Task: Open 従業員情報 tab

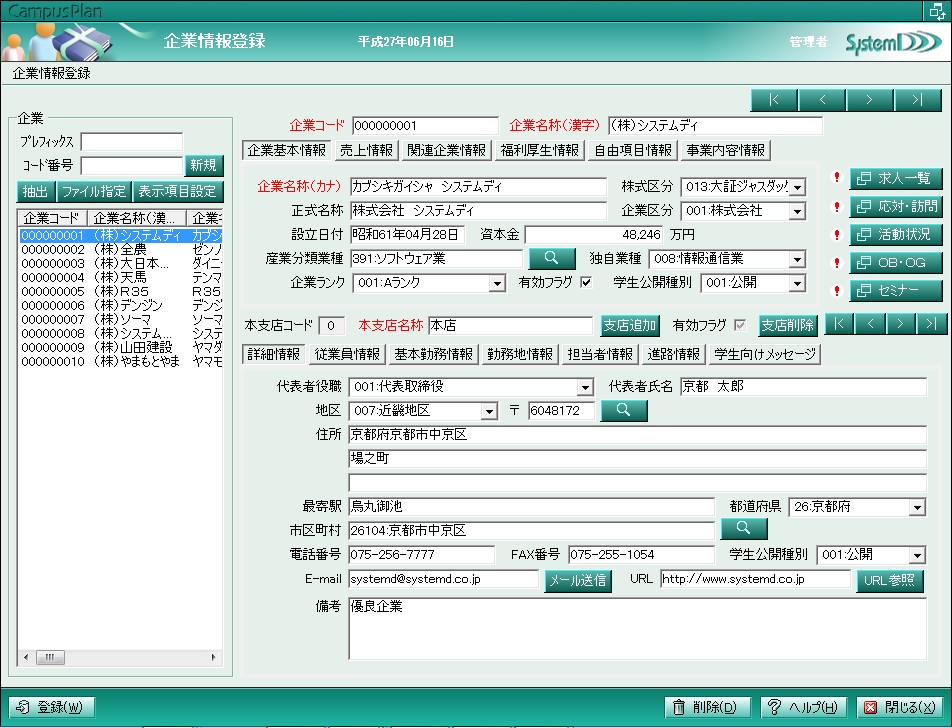Action: pyautogui.click(x=347, y=354)
